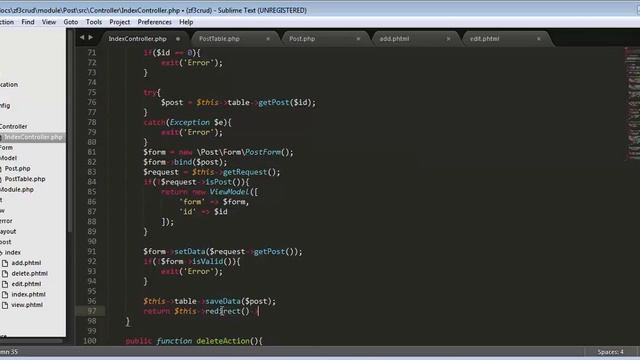The image size is (640, 360).
Task: Close the edit.phtml tab
Action: pos(539,39)
